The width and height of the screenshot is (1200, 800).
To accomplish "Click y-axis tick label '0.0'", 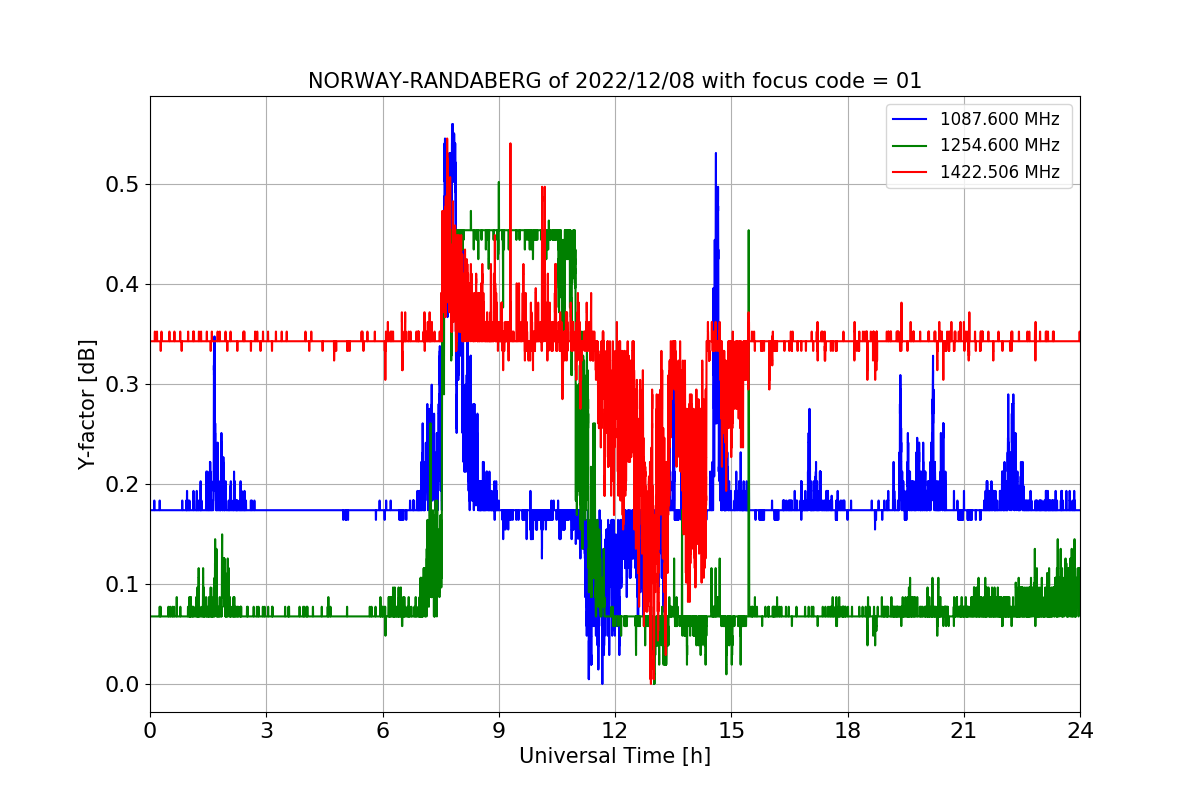I will 123,685.
